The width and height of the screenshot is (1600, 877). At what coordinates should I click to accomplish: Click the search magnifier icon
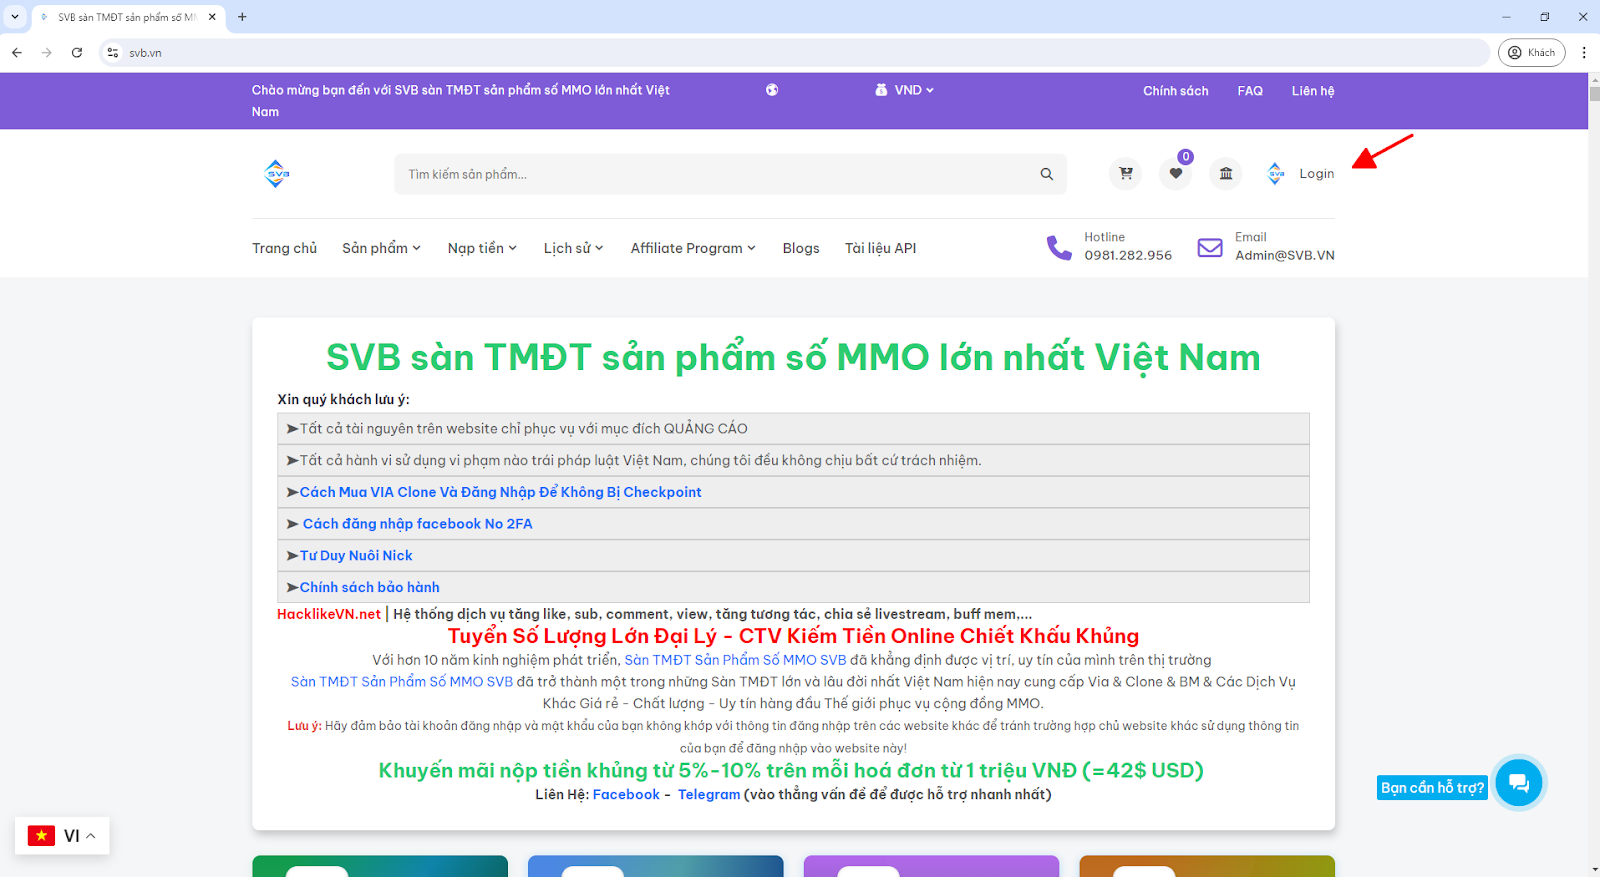[x=1046, y=174]
